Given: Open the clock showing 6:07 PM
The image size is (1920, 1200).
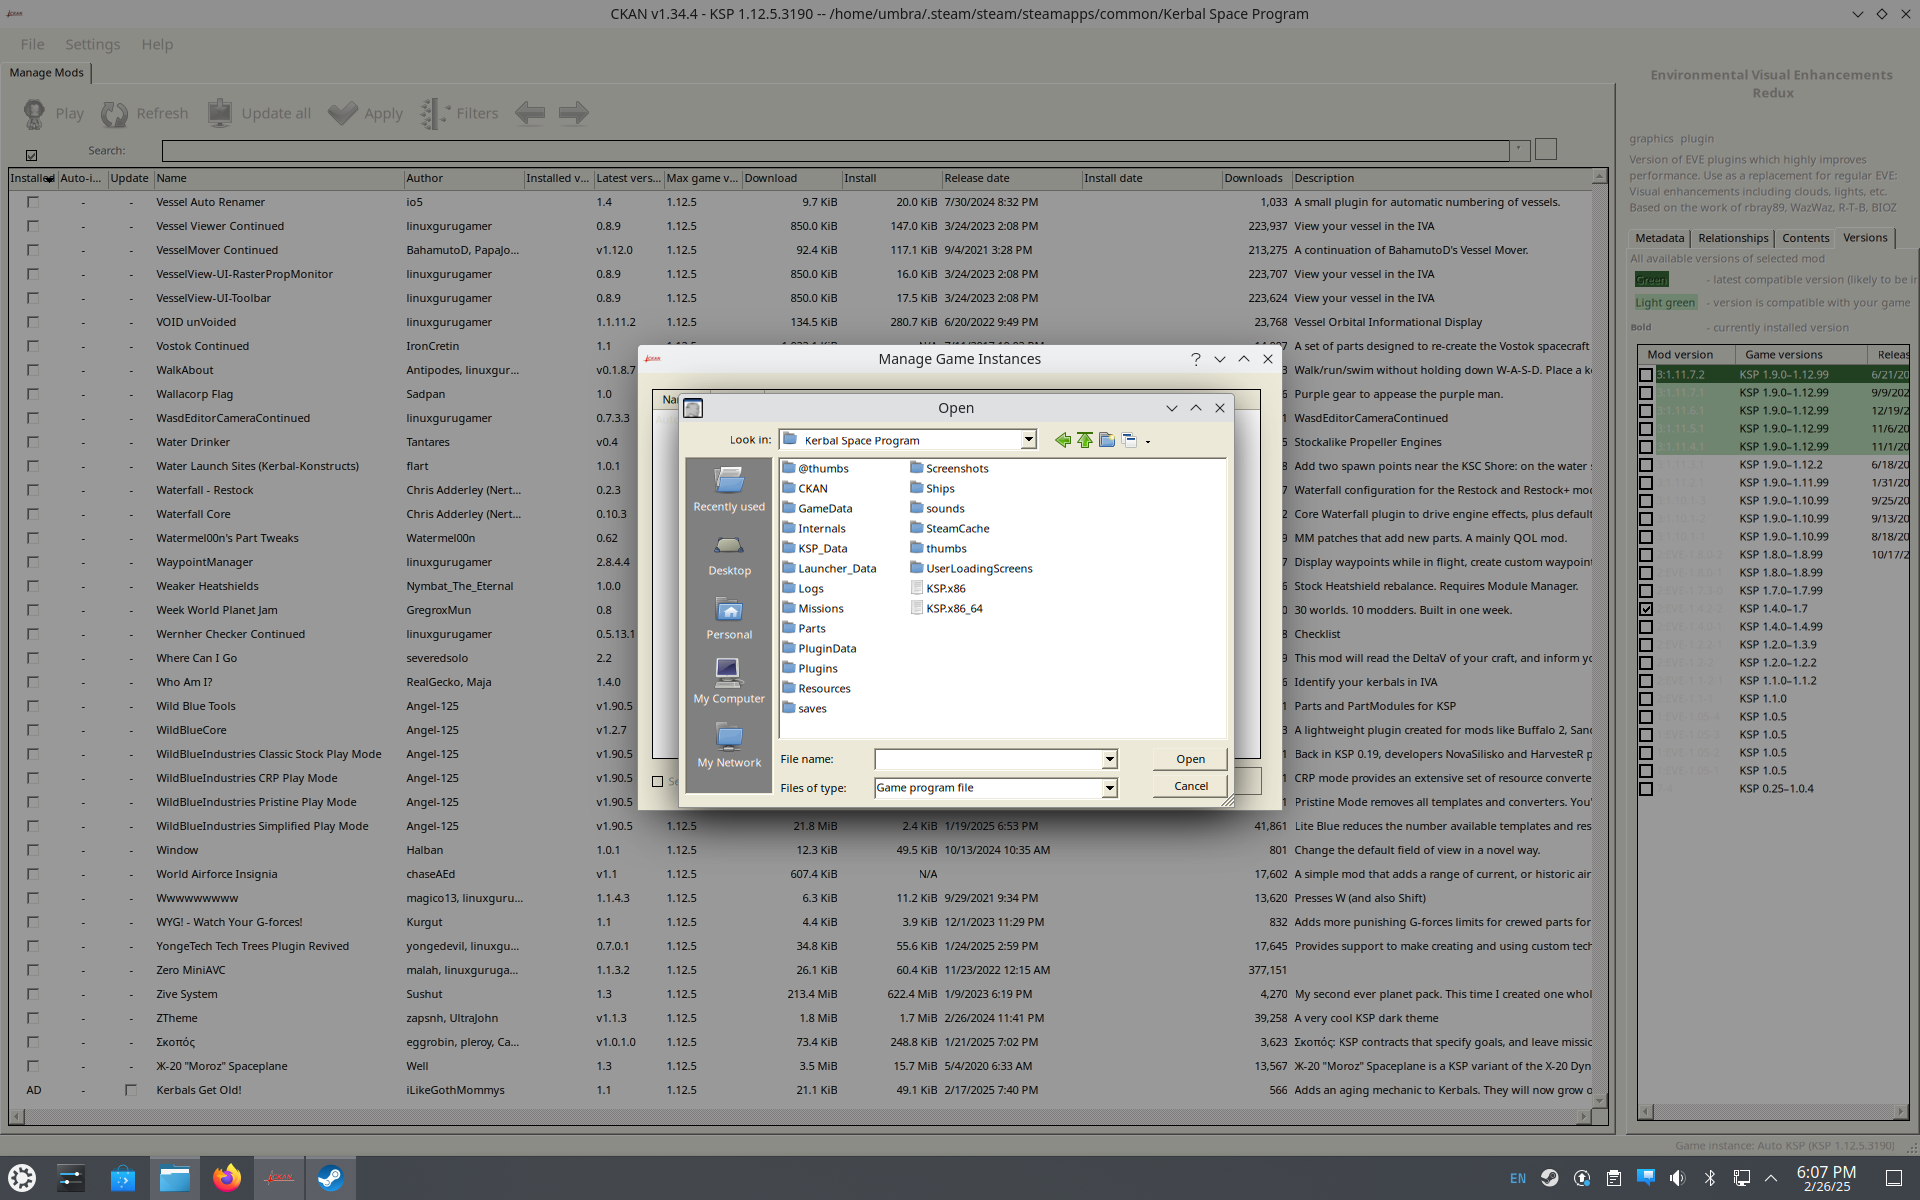Looking at the screenshot, I should coord(1826,1178).
